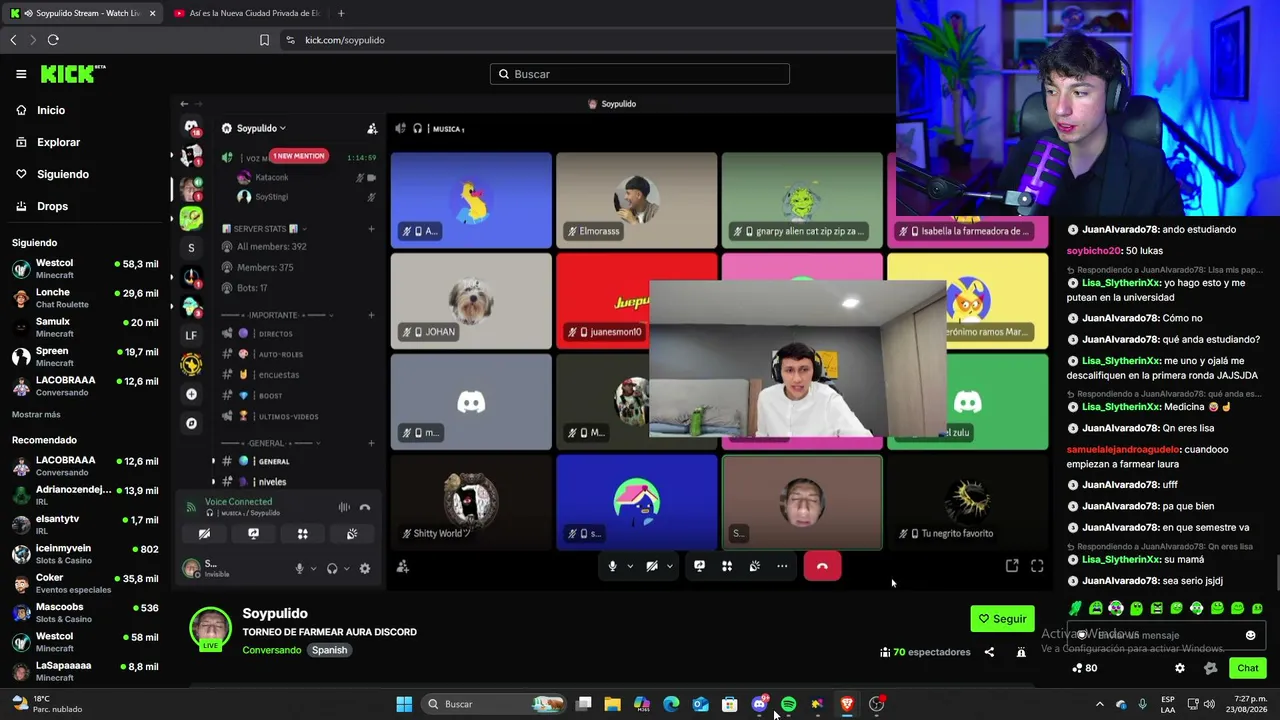Share the Soypulido stream
The height and width of the screenshot is (720, 1280).
point(989,652)
